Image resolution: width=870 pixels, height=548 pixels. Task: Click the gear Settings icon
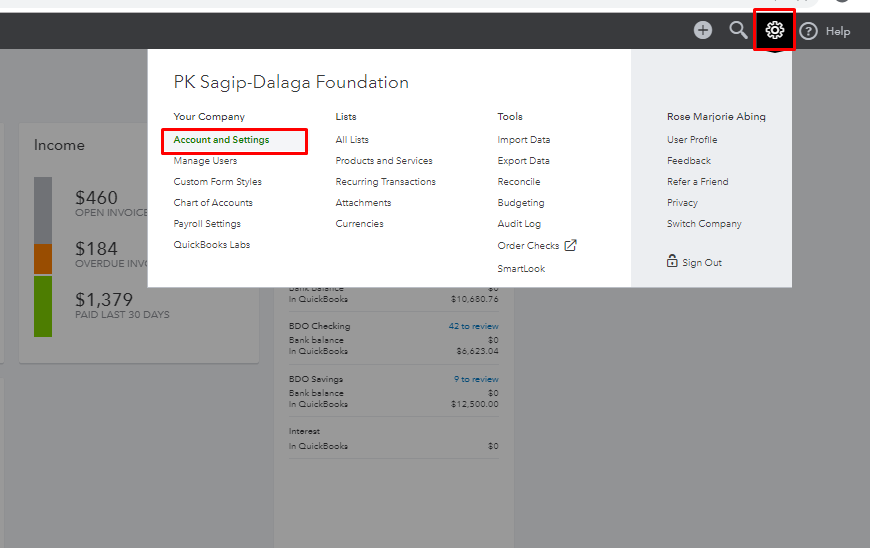click(x=774, y=31)
